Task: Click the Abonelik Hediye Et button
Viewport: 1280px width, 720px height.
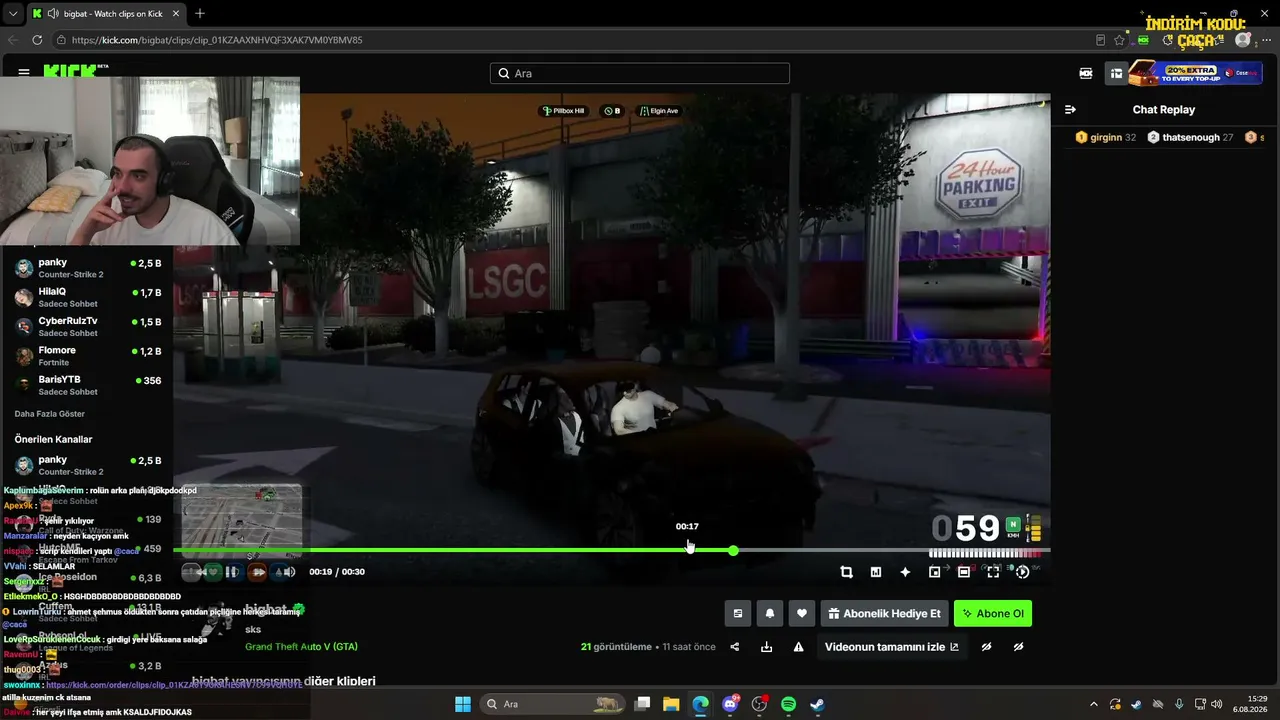Action: (885, 613)
